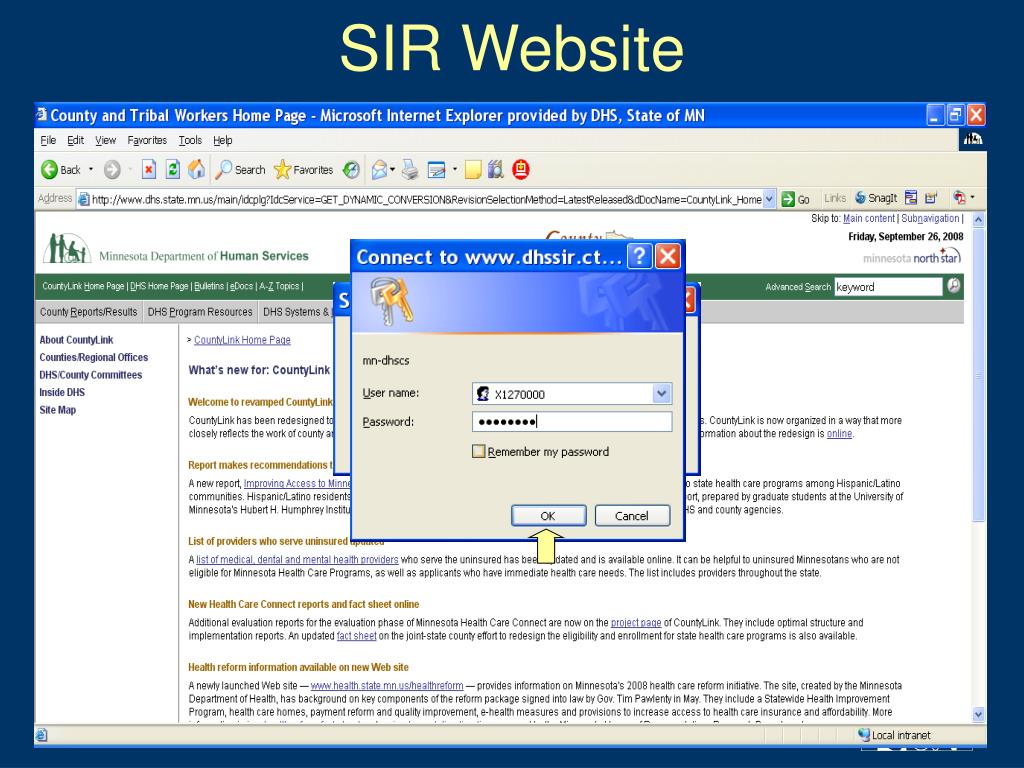
Task: Click the Local intranet zone icon
Action: tap(863, 735)
